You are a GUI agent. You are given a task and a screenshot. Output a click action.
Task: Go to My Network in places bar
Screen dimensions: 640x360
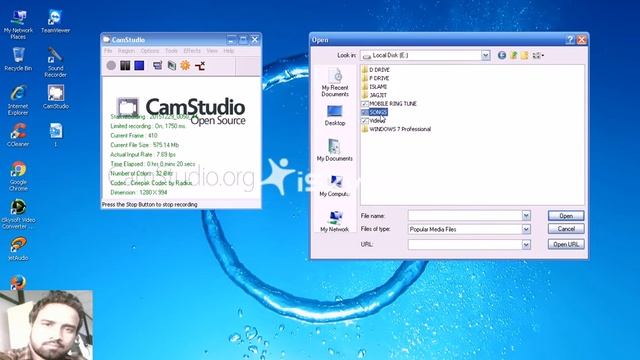point(335,221)
